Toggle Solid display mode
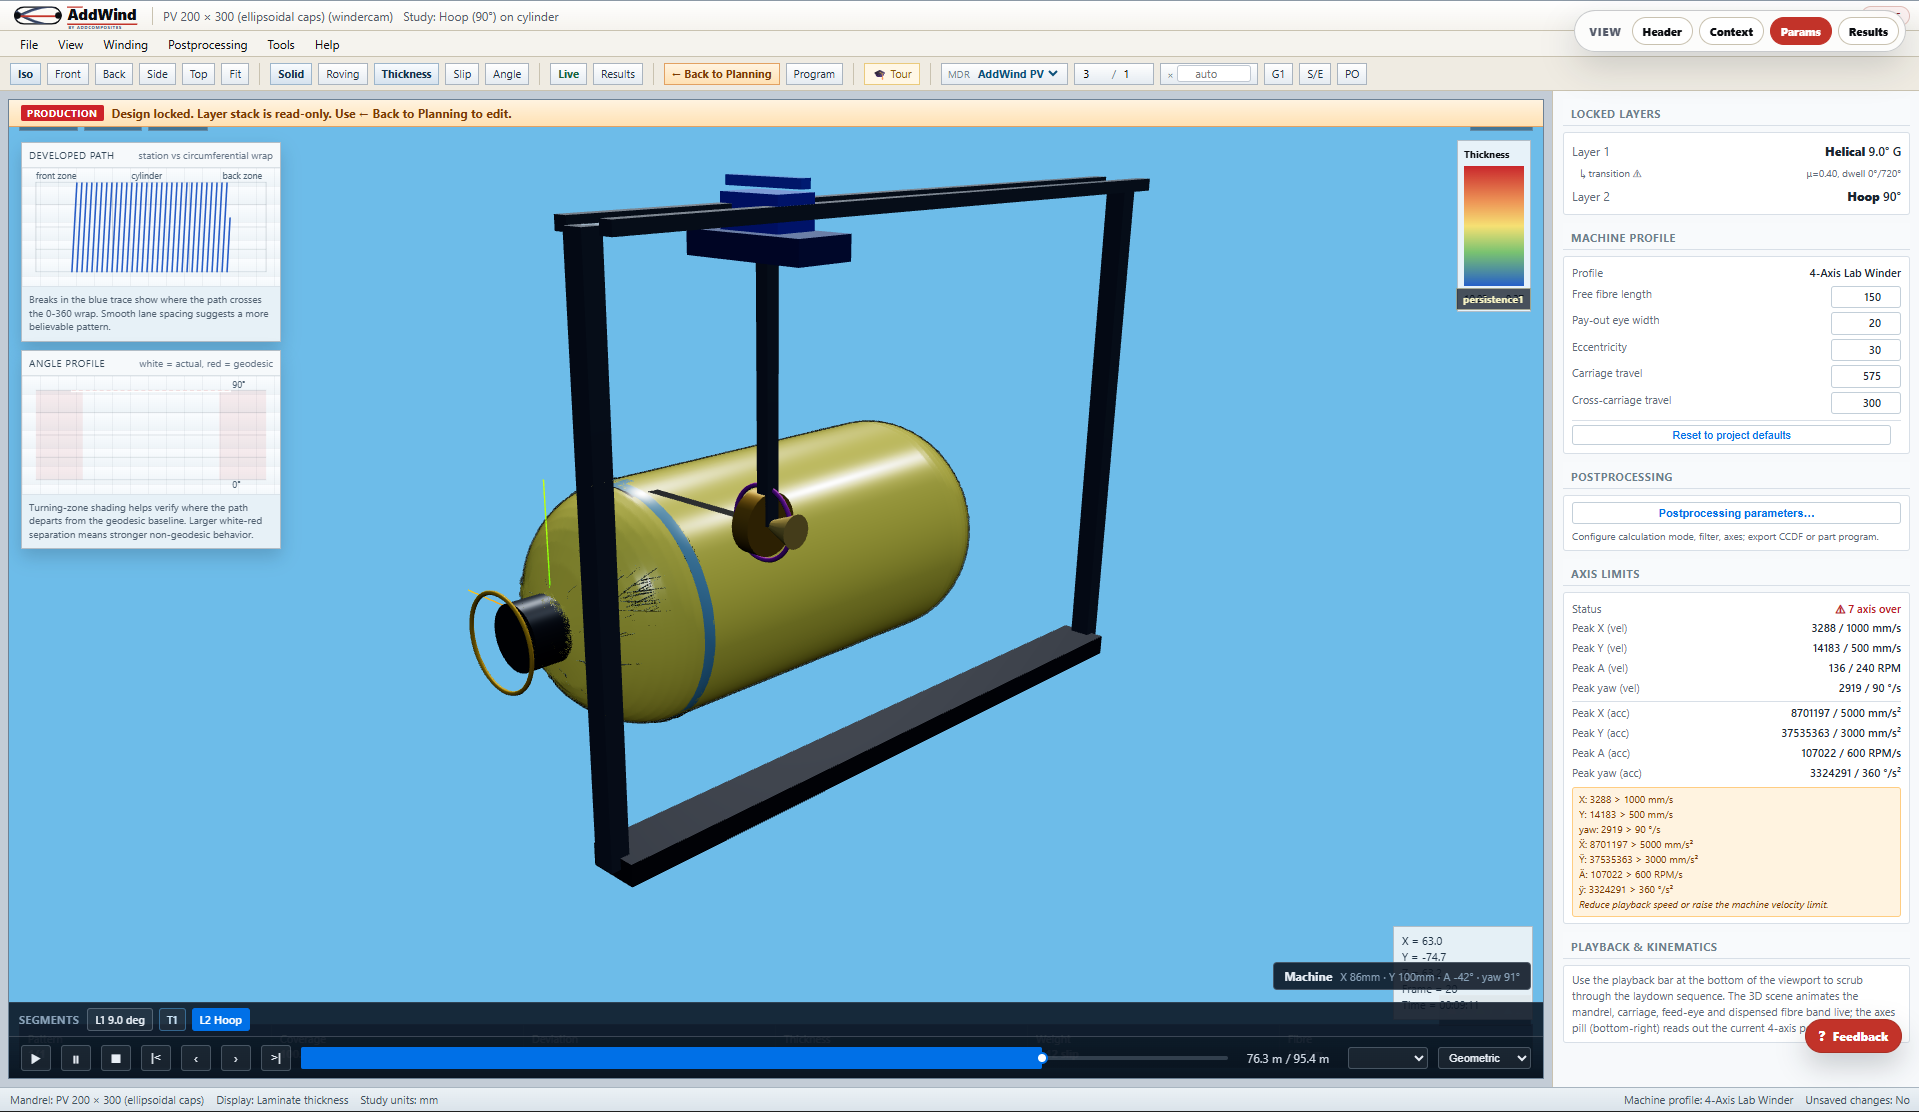 click(291, 74)
